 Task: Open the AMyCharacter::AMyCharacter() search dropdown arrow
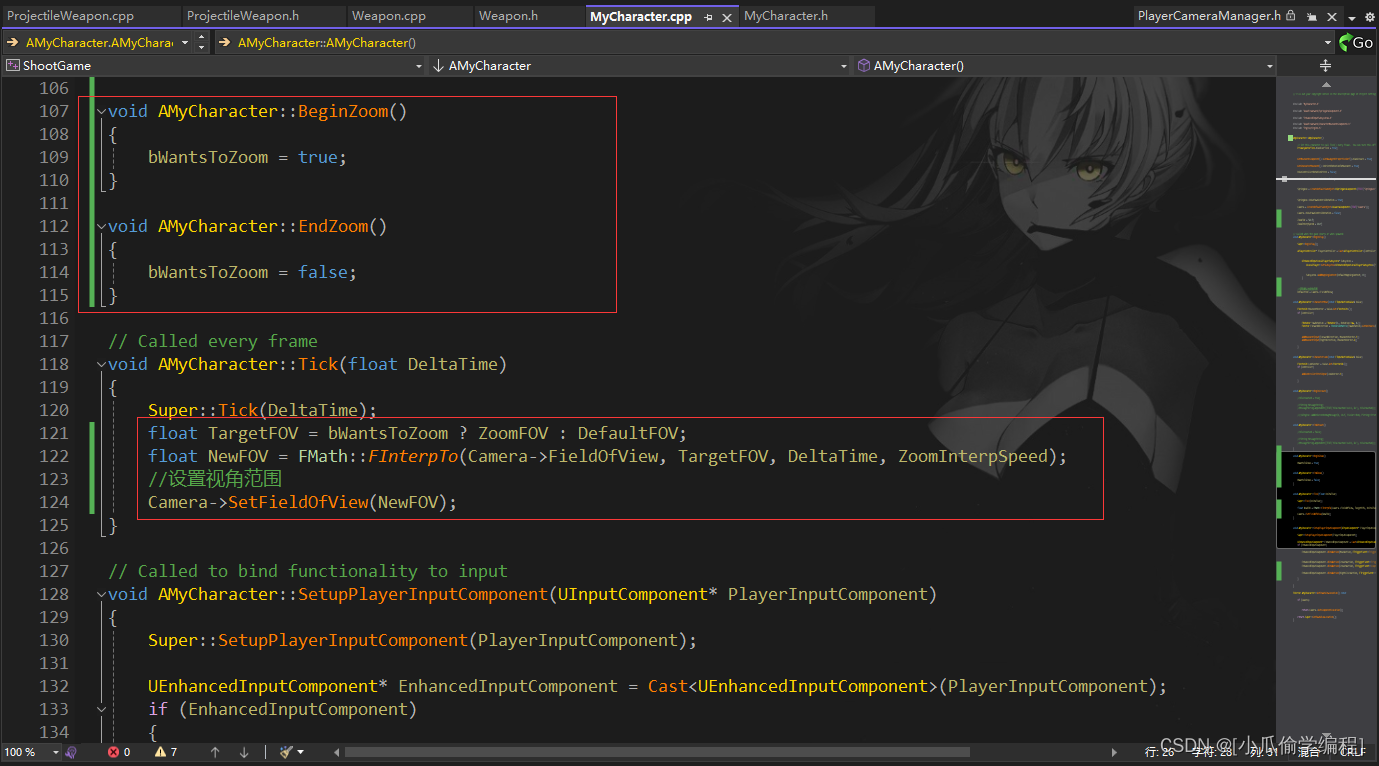tap(1328, 42)
